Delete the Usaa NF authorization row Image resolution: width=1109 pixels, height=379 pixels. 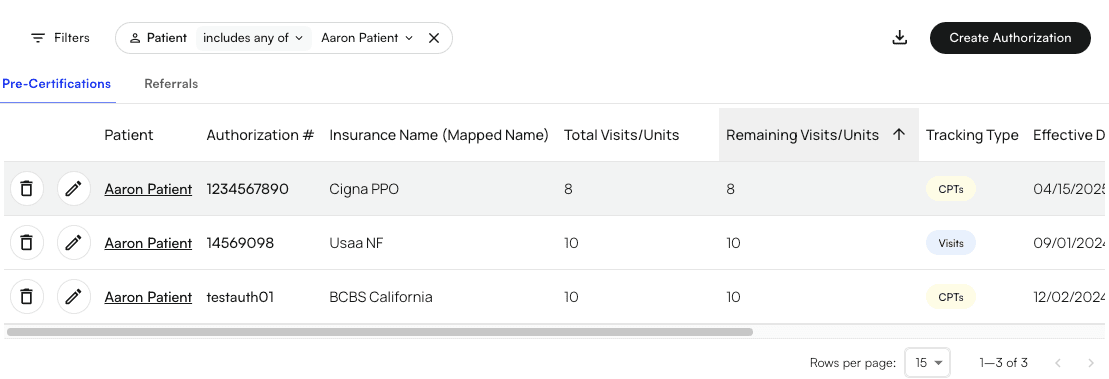(26, 243)
